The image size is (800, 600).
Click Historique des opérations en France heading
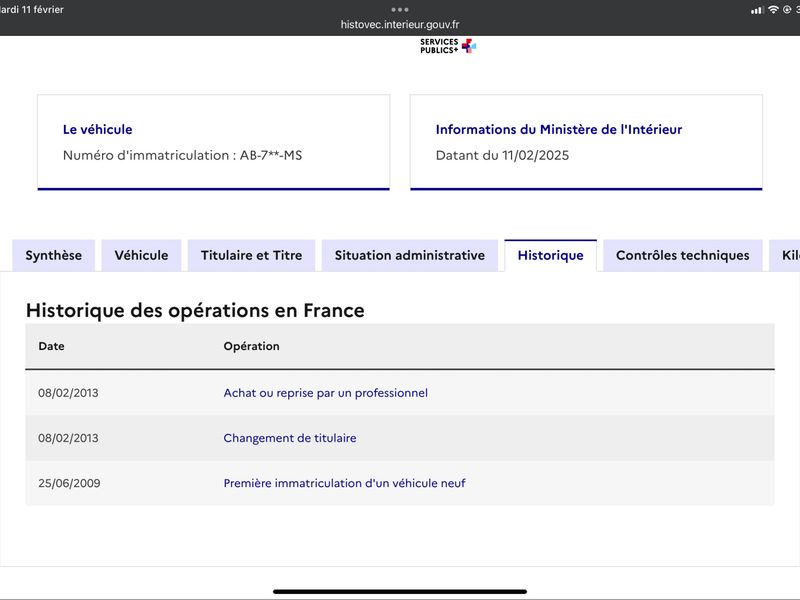(x=195, y=310)
